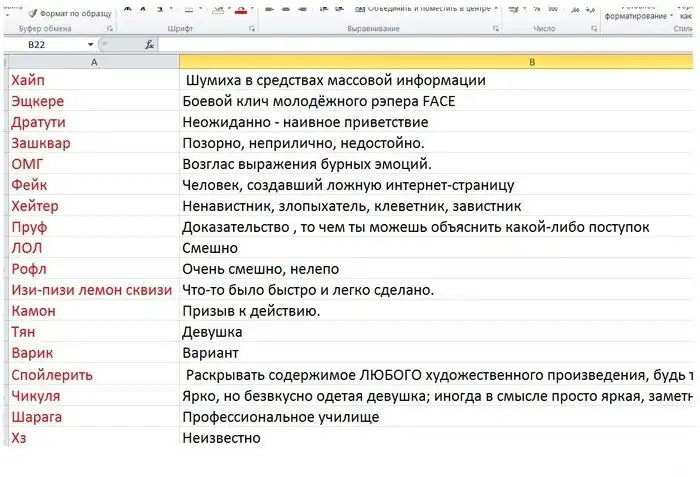Screen dimensions: 700x477
Task: Click the borders icon in Шрифт group
Action: [188, 10]
